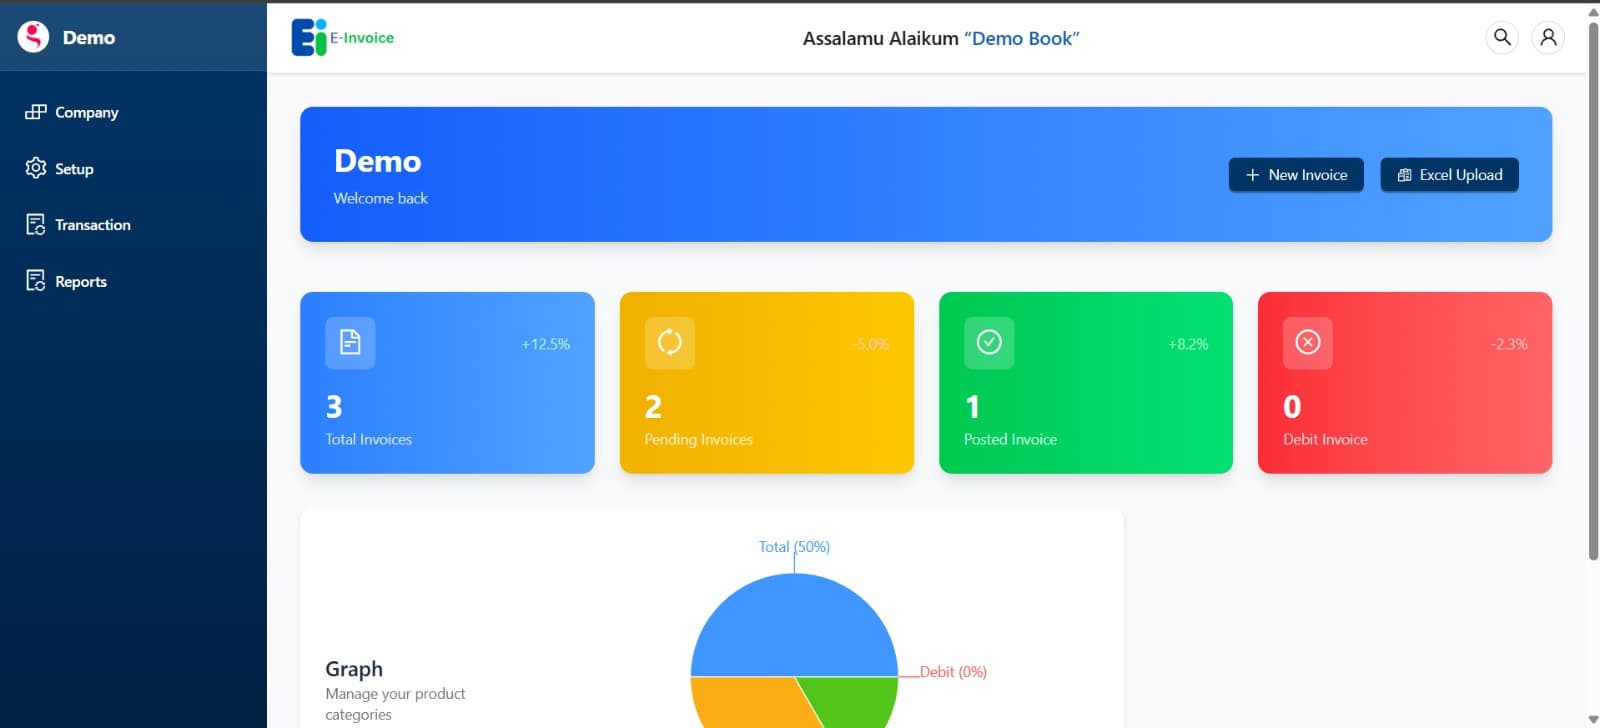The width and height of the screenshot is (1600, 728).
Task: Click the "Welcome back" banner text
Action: tap(381, 198)
